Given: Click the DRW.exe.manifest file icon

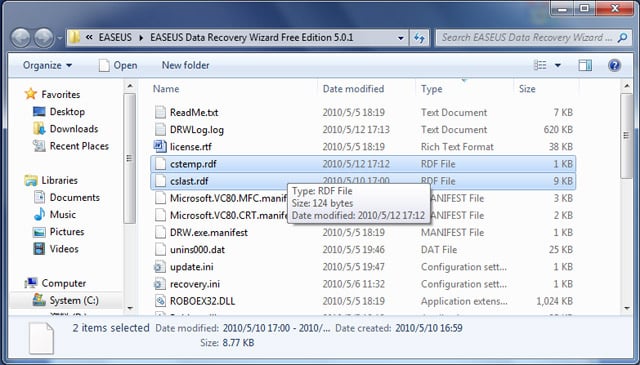Looking at the screenshot, I should point(160,232).
